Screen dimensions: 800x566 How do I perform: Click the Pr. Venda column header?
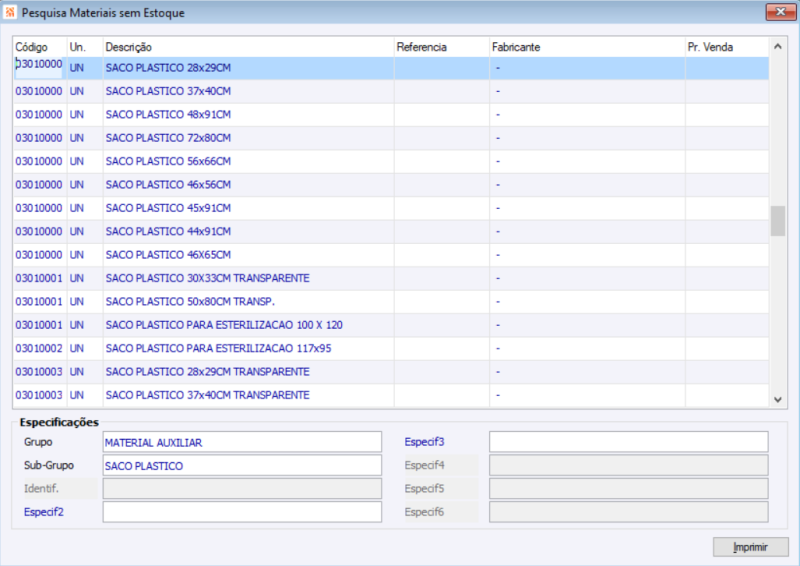click(x=727, y=47)
